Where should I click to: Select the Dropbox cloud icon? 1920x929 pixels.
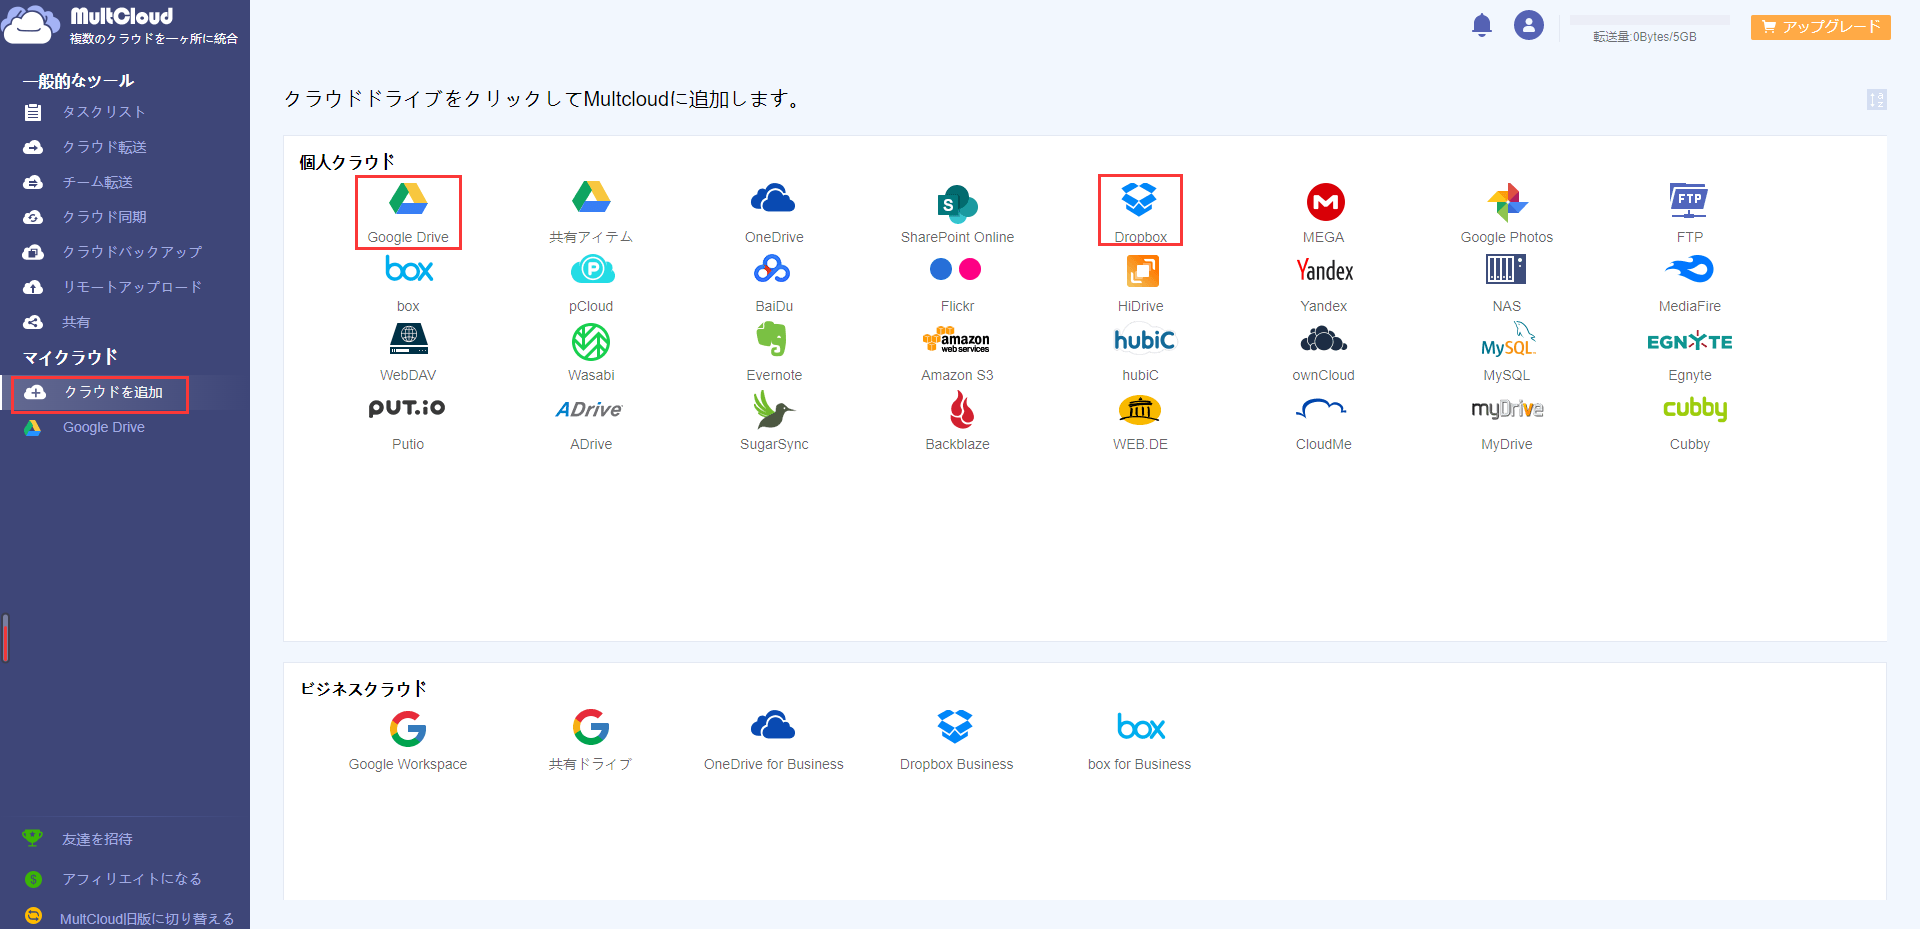point(1139,200)
